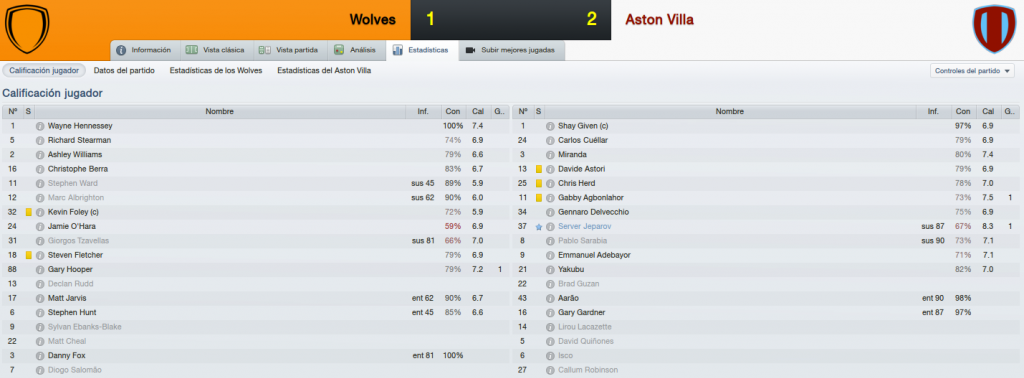
Task: Switch to the Información tab
Action: click(x=144, y=50)
